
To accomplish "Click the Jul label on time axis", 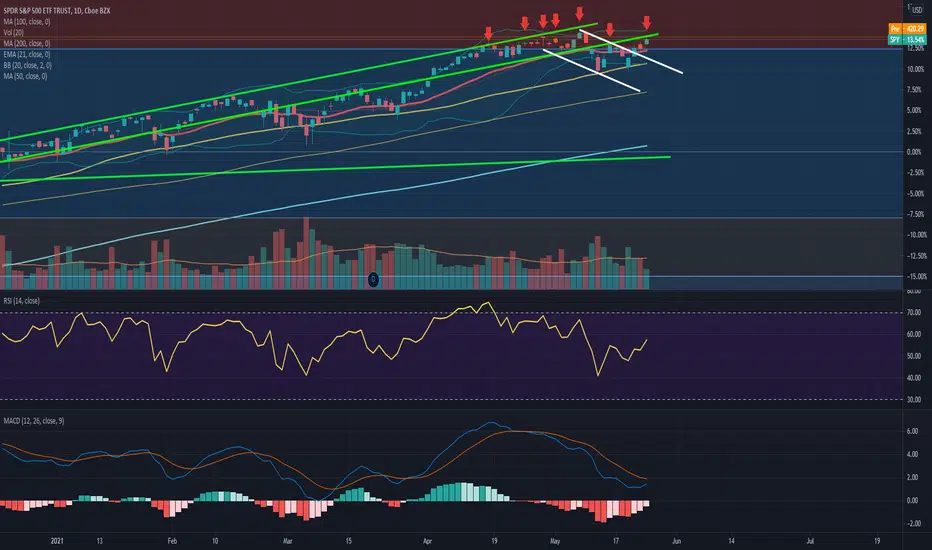I will tap(810, 541).
